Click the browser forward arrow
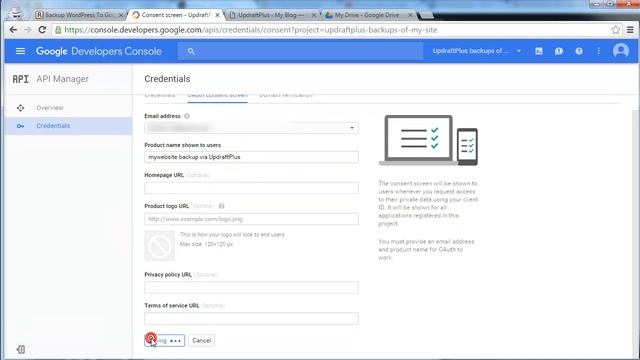This screenshot has height=360, width=640. click(x=27, y=30)
